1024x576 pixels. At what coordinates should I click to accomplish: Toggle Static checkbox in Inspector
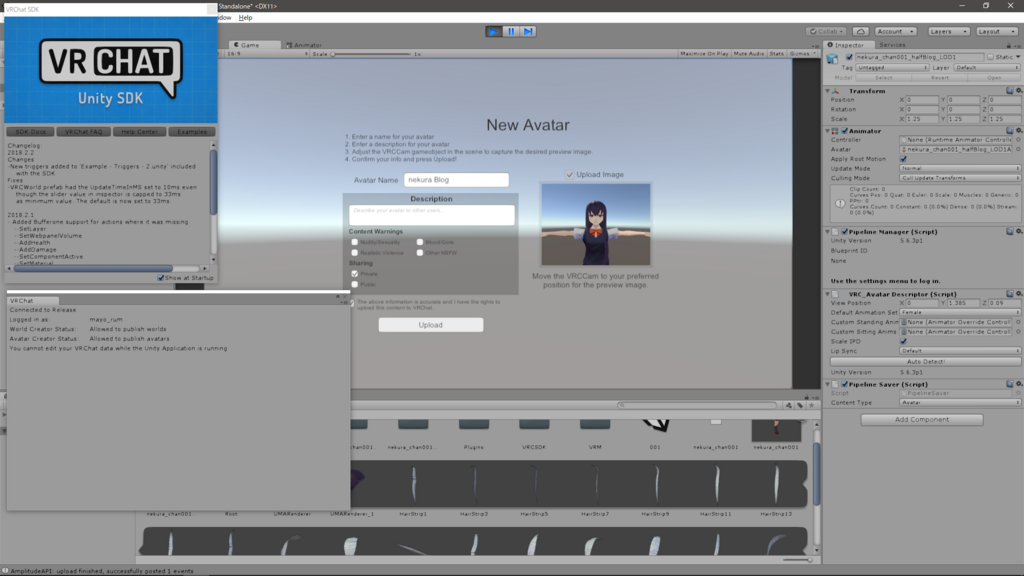991,57
